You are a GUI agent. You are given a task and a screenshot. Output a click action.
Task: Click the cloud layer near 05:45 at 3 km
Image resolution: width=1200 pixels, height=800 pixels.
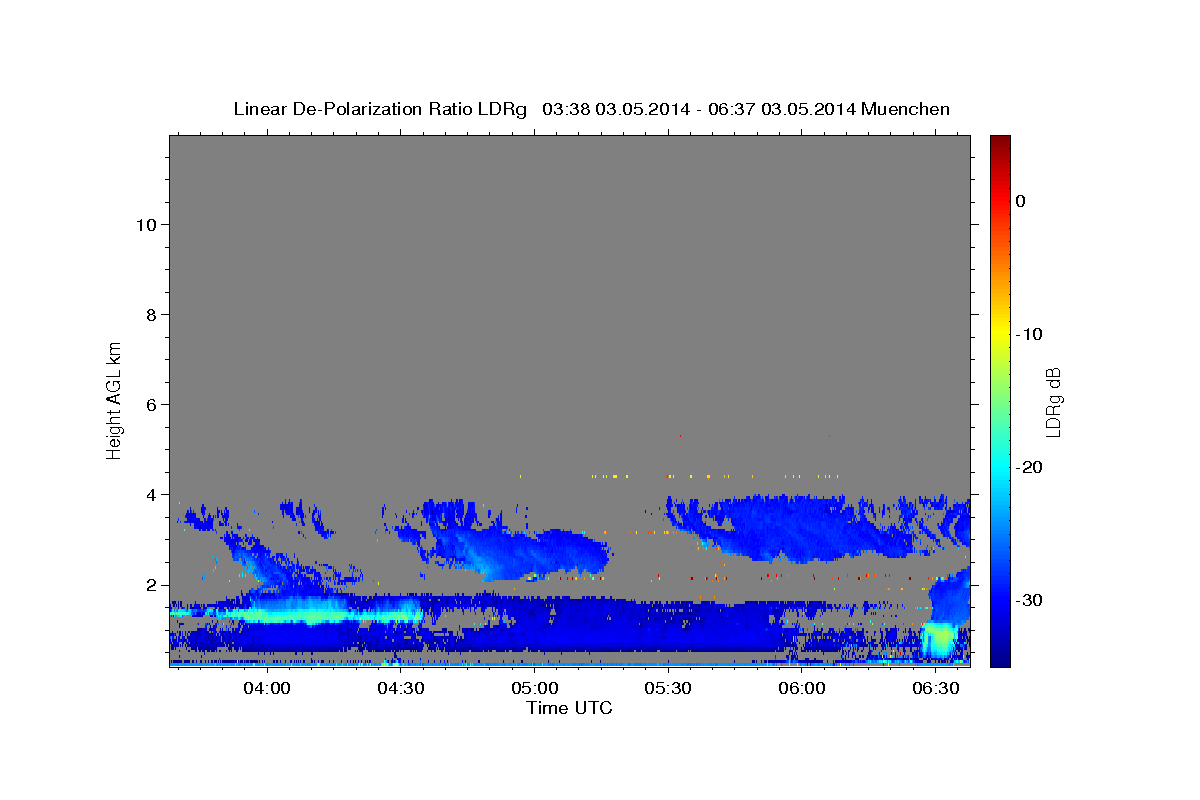coord(790,528)
